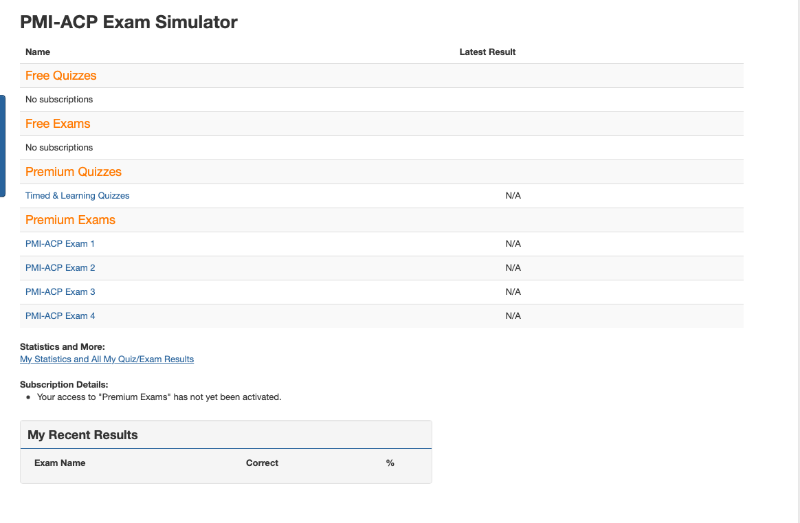Click the Free Exams section heading
The width and height of the screenshot is (800, 523).
pos(58,123)
